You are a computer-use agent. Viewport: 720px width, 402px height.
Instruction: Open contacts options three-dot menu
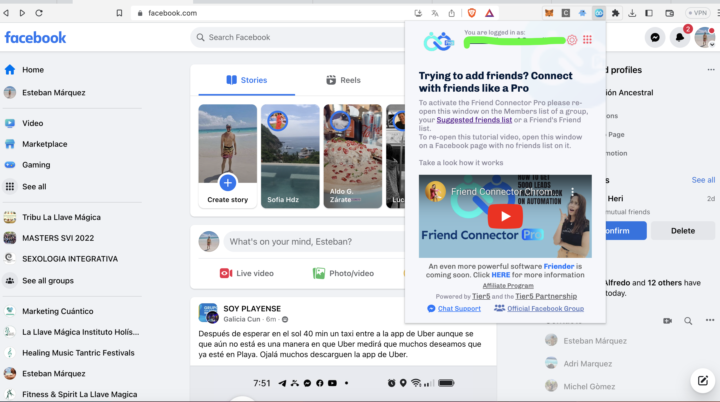(x=710, y=320)
